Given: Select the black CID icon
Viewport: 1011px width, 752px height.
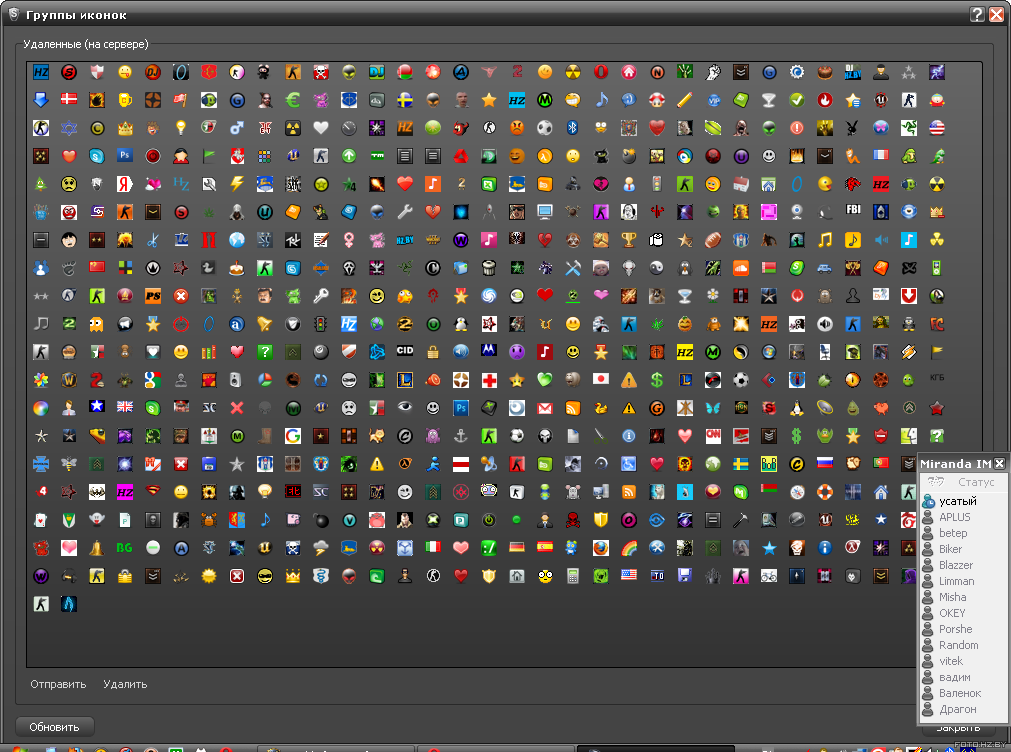Looking at the screenshot, I should [x=405, y=351].
